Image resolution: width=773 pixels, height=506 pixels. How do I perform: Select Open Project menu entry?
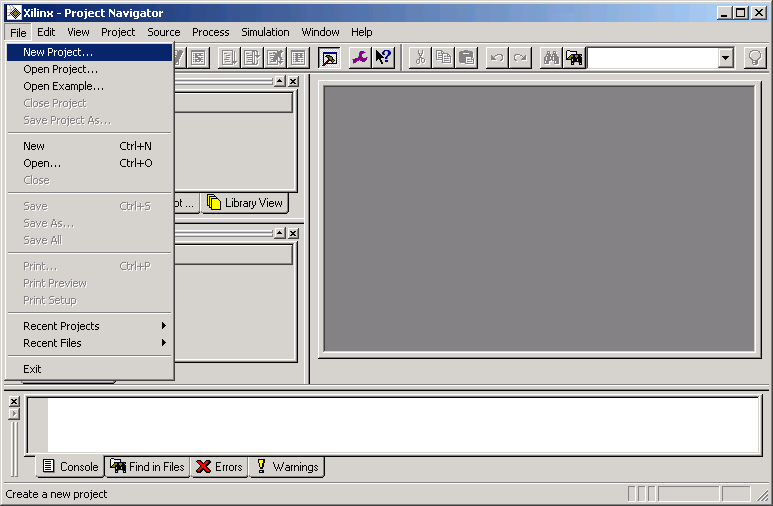tap(89, 69)
